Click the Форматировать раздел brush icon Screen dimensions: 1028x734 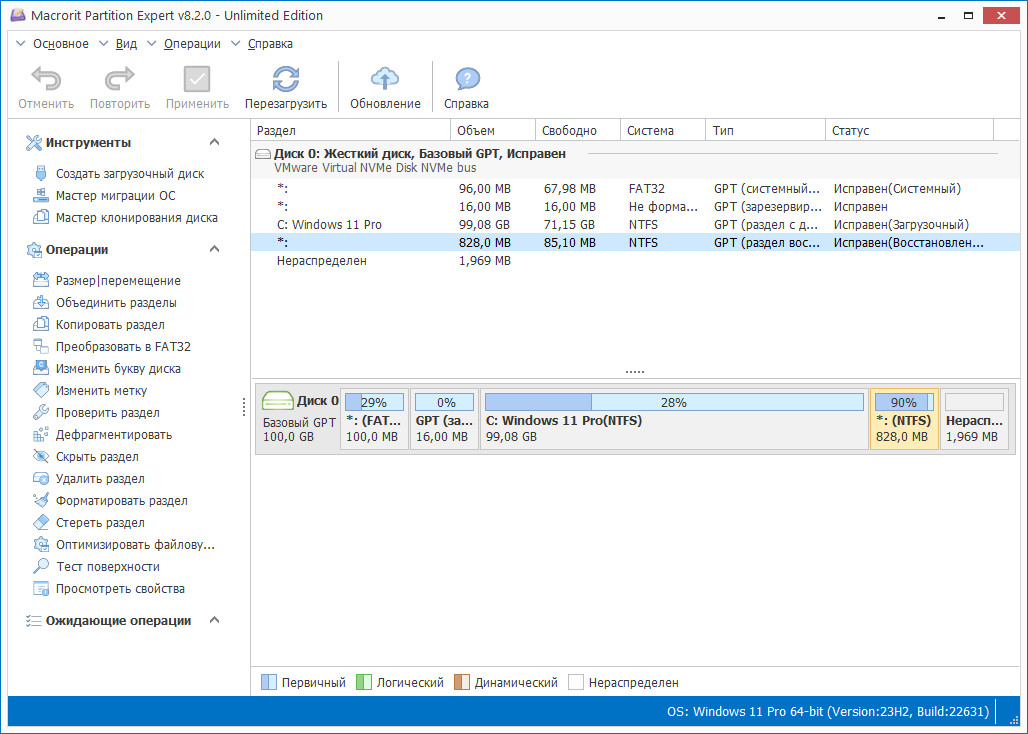41,501
